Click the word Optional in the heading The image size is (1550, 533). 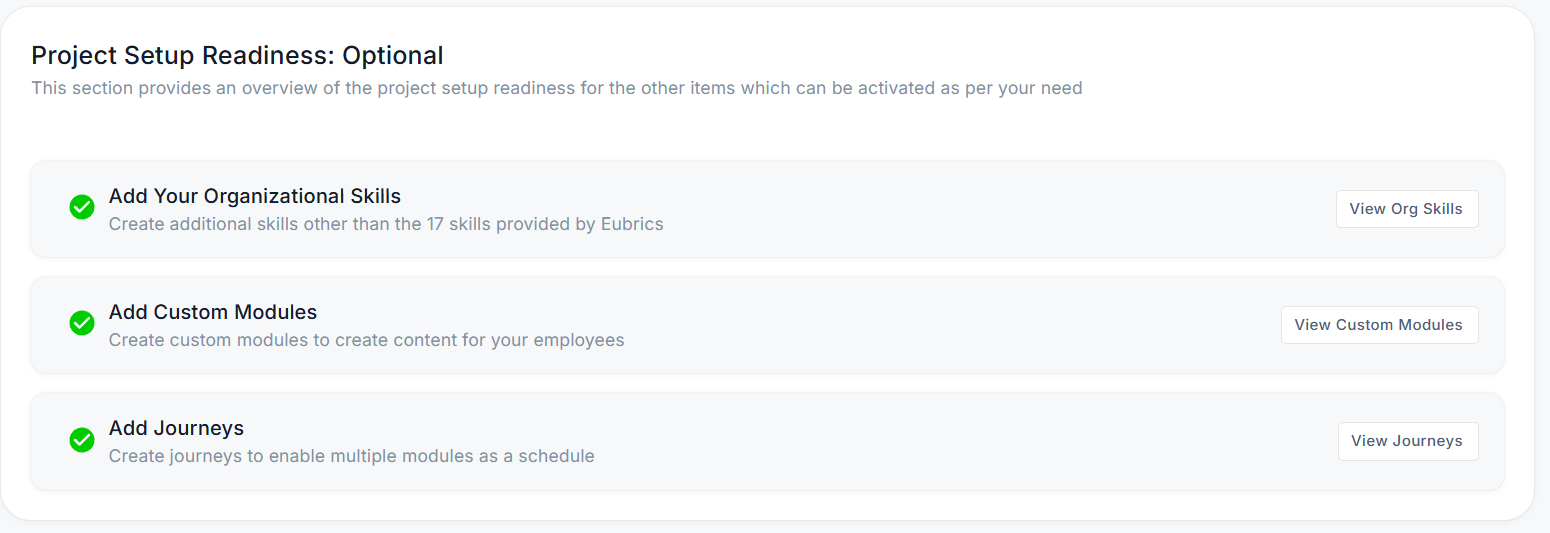click(x=393, y=55)
